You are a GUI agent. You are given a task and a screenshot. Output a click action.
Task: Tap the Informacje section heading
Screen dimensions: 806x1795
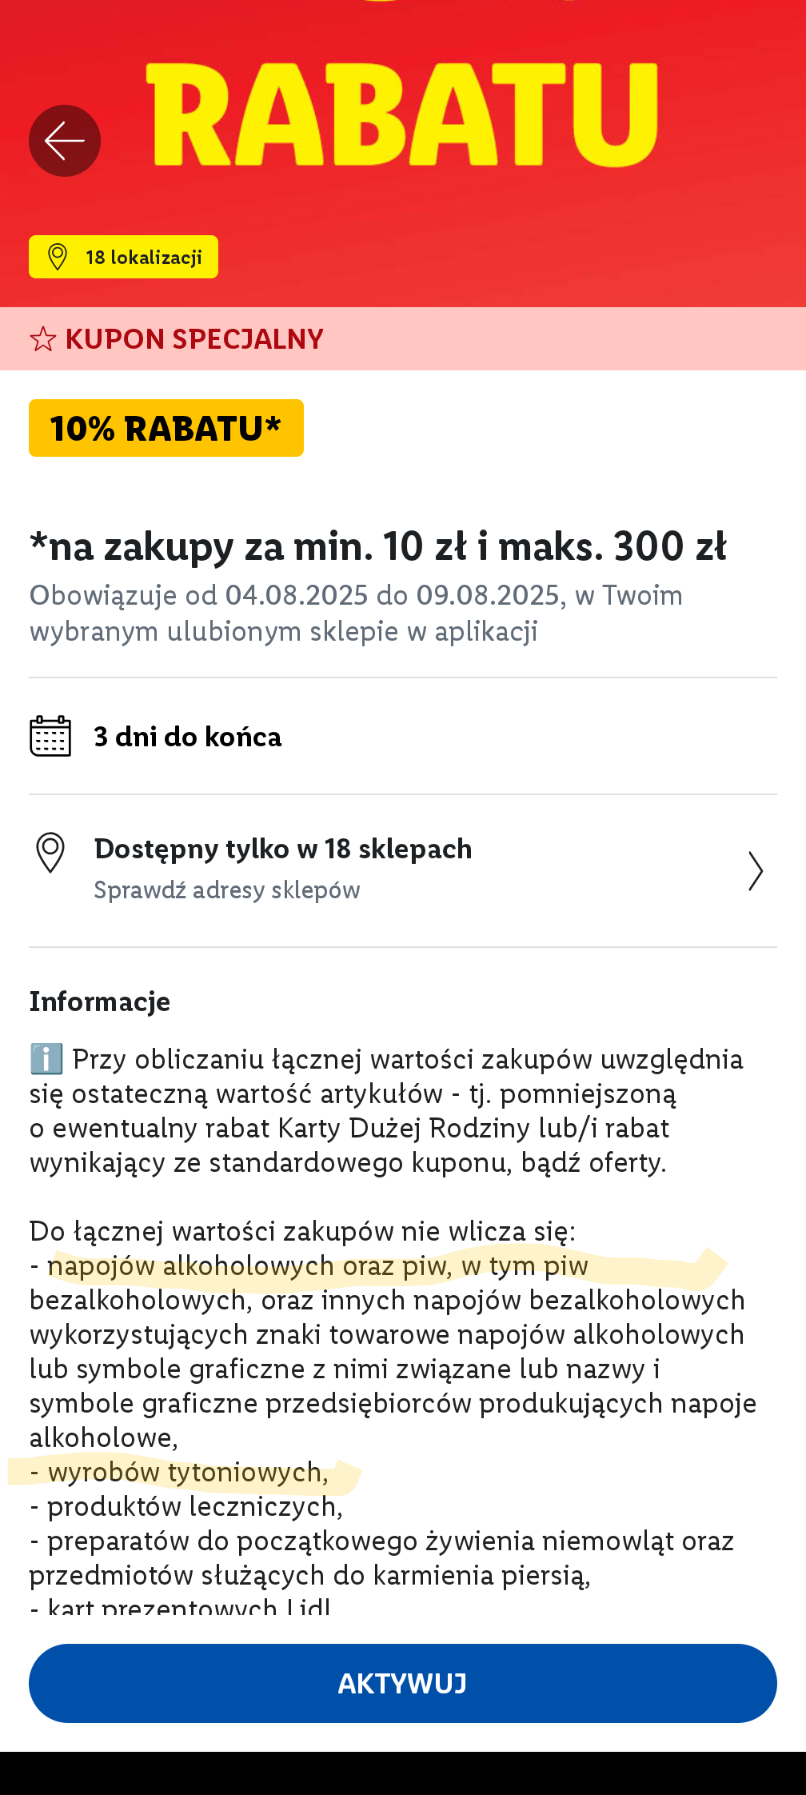click(100, 1001)
